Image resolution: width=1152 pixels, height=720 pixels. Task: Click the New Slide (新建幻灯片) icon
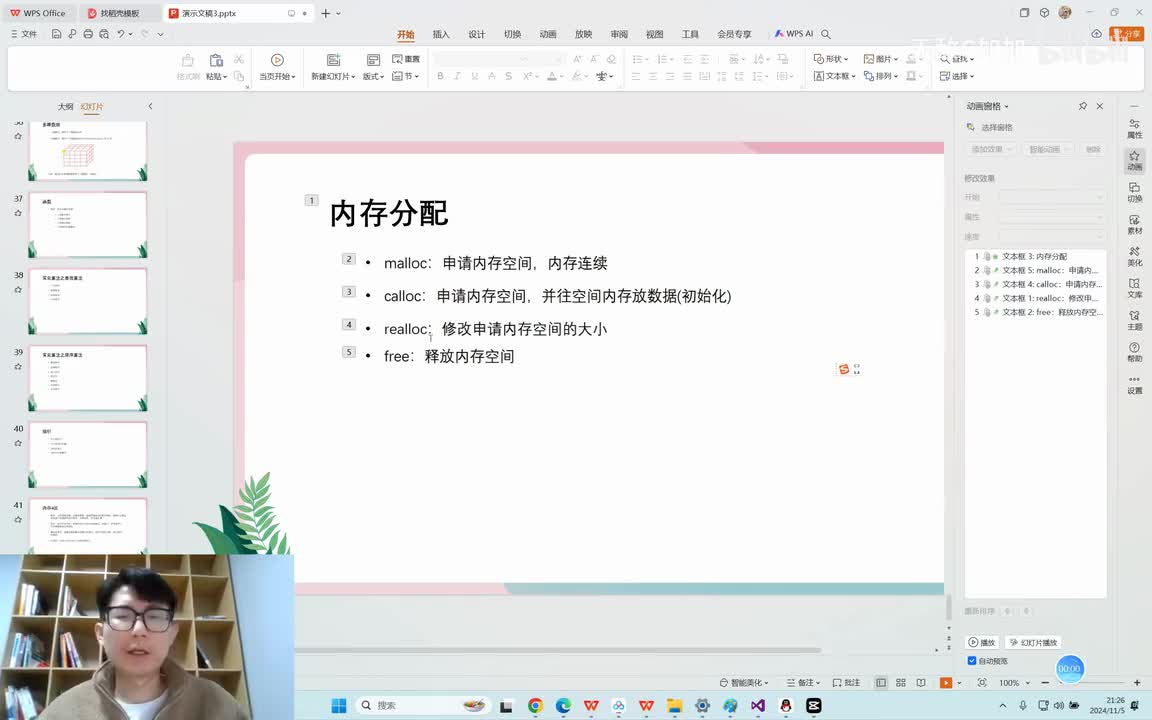pyautogui.click(x=333, y=60)
